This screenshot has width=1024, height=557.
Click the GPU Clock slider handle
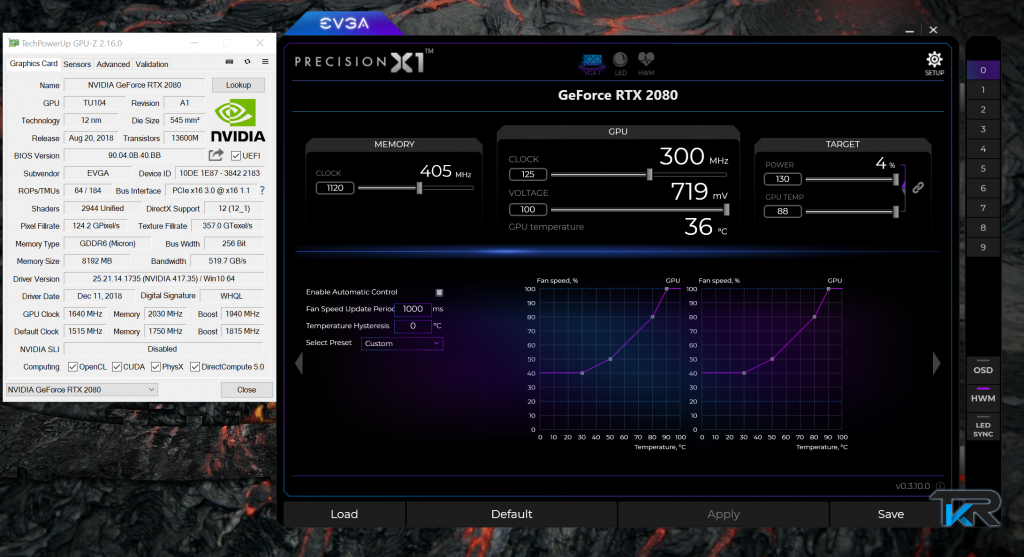tap(649, 174)
